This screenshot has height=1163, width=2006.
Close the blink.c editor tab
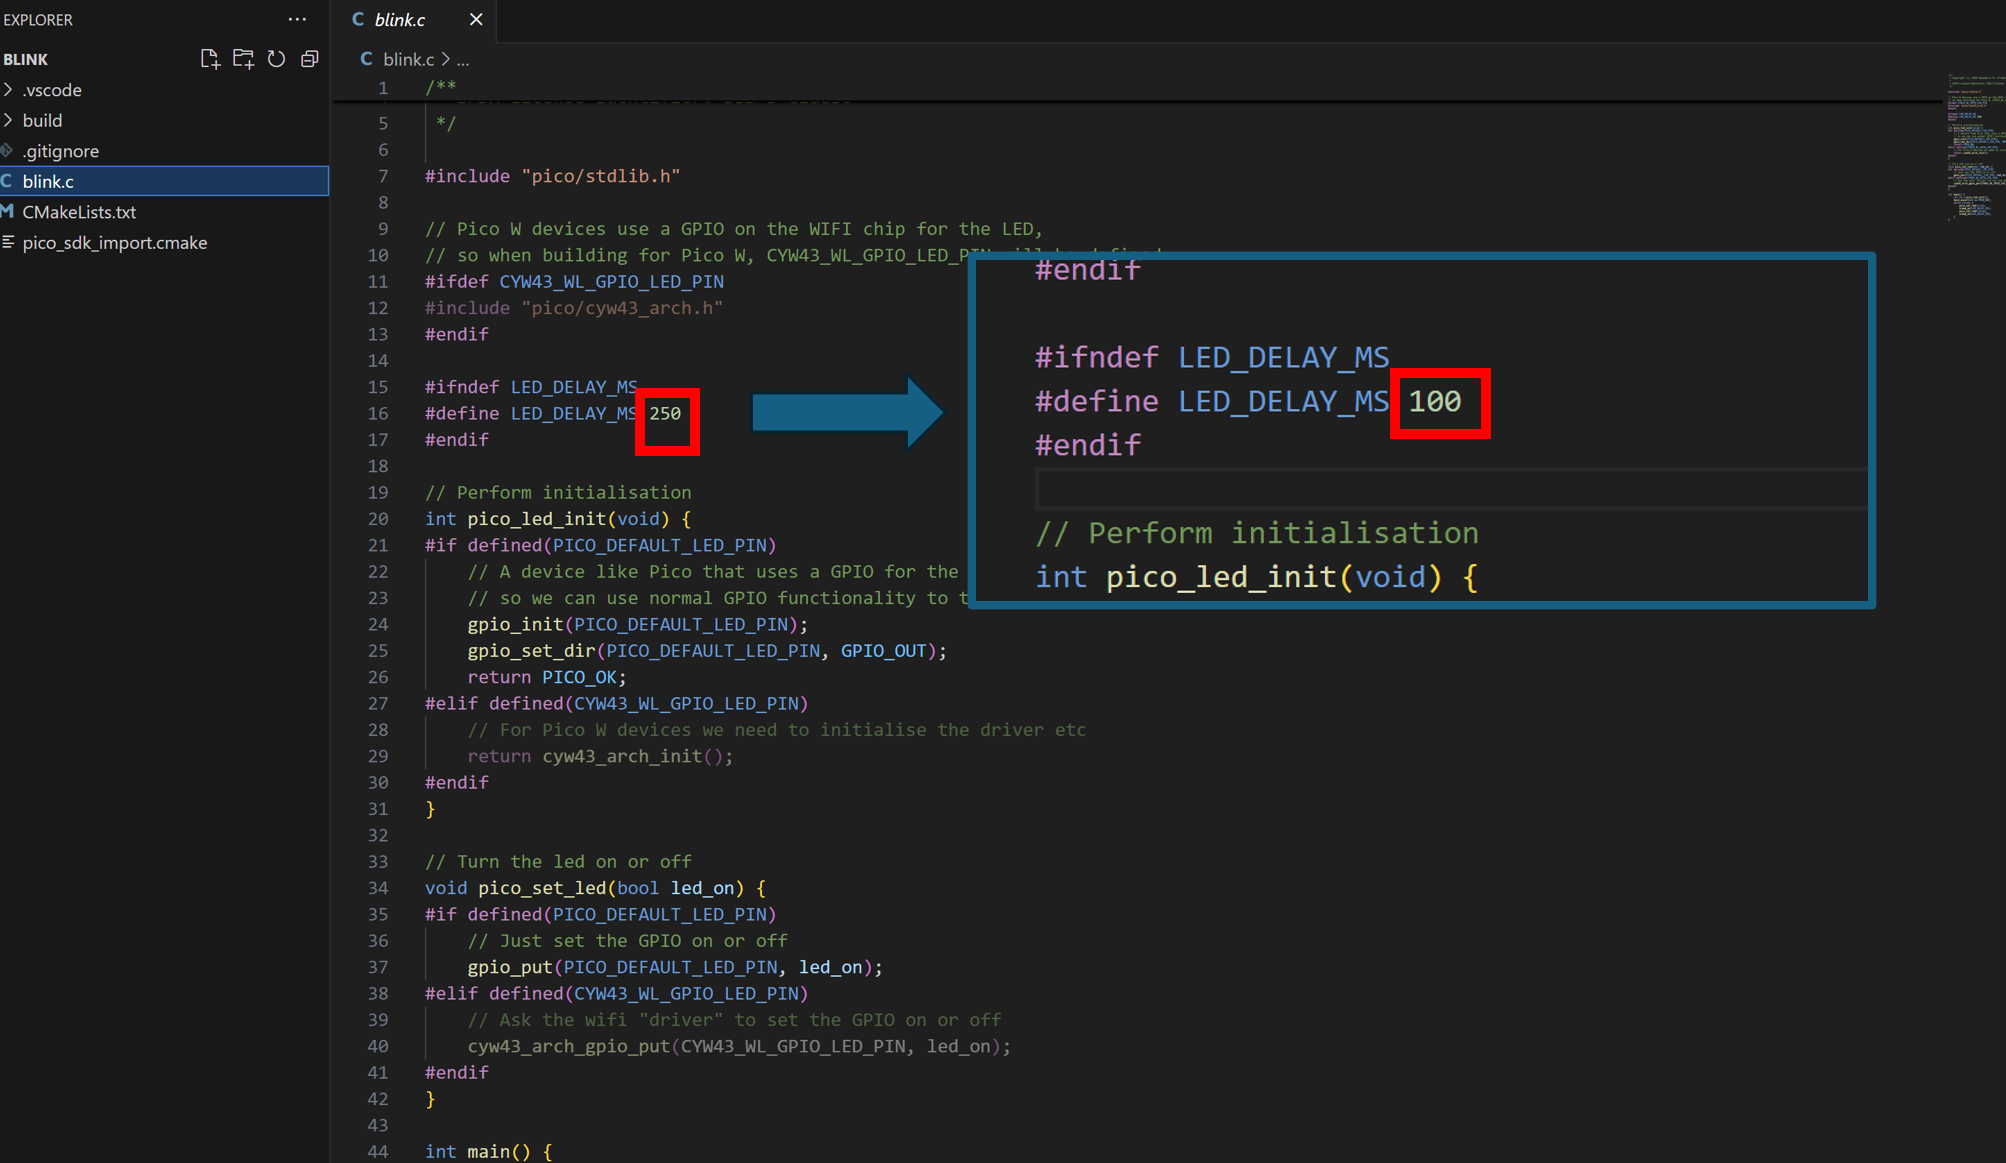[476, 19]
